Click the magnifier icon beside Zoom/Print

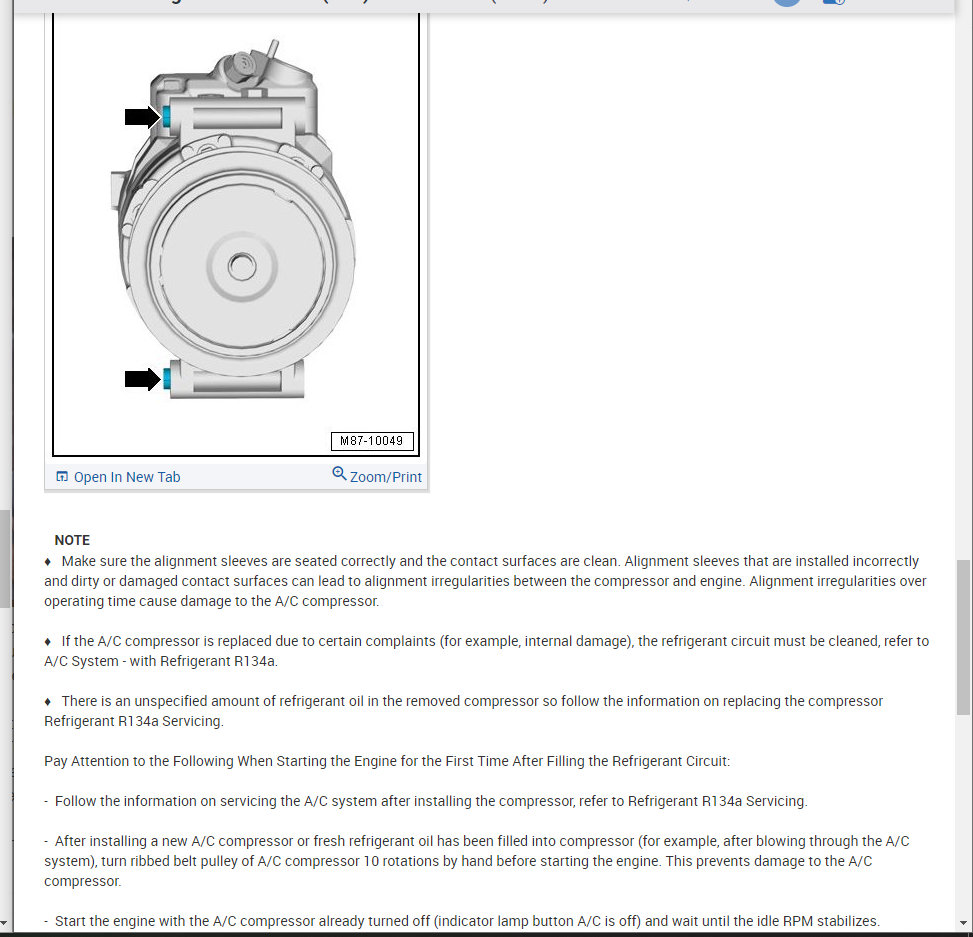(339, 474)
